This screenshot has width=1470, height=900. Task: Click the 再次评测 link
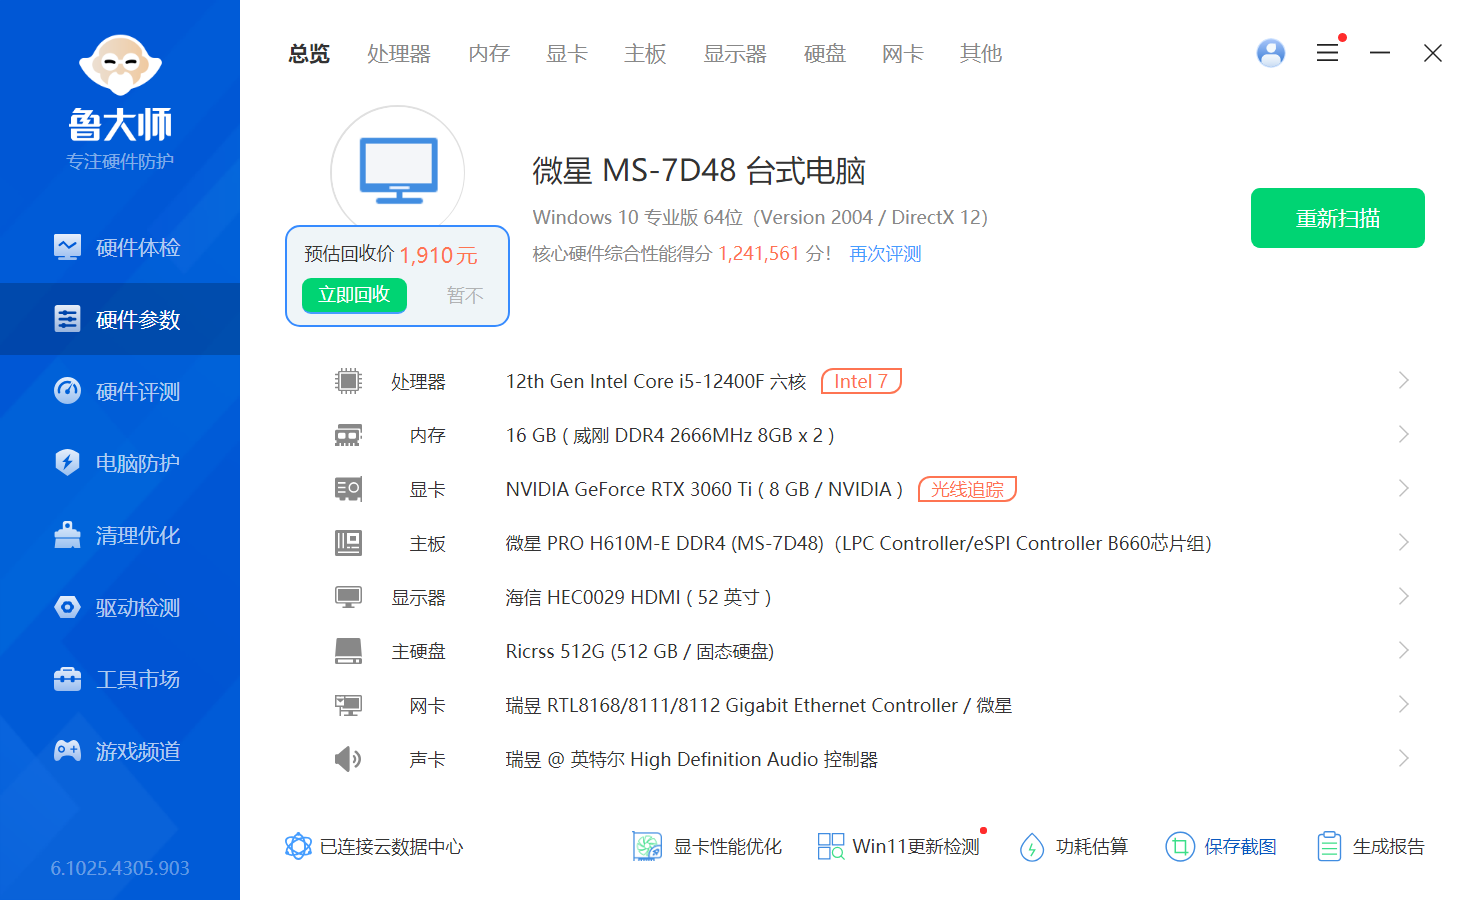click(885, 254)
